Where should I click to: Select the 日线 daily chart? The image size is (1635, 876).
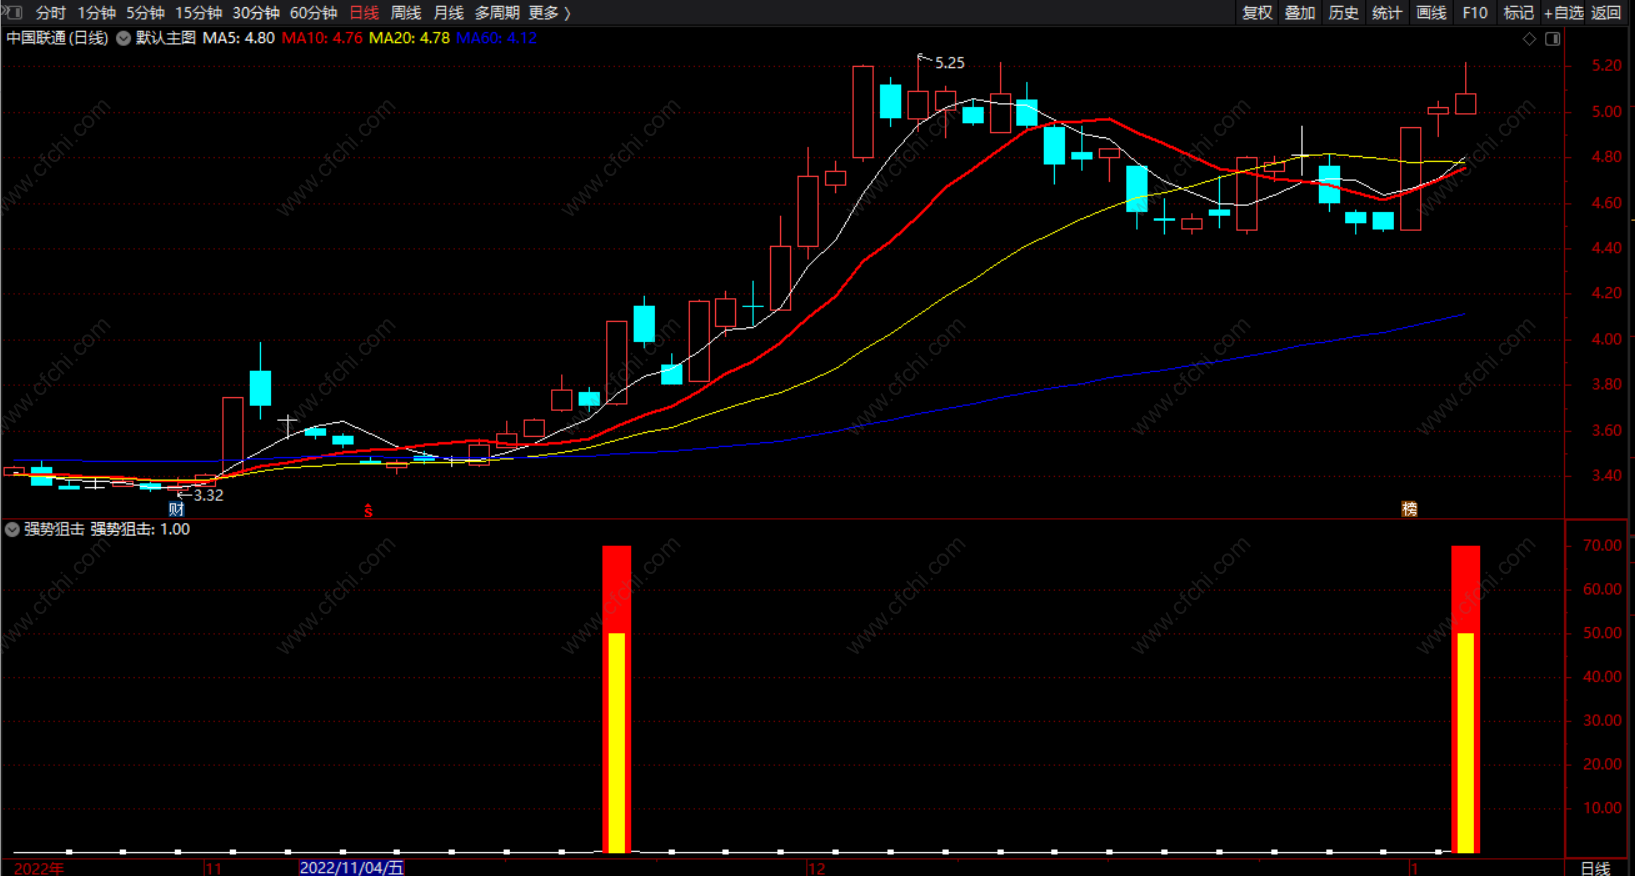pyautogui.click(x=364, y=13)
